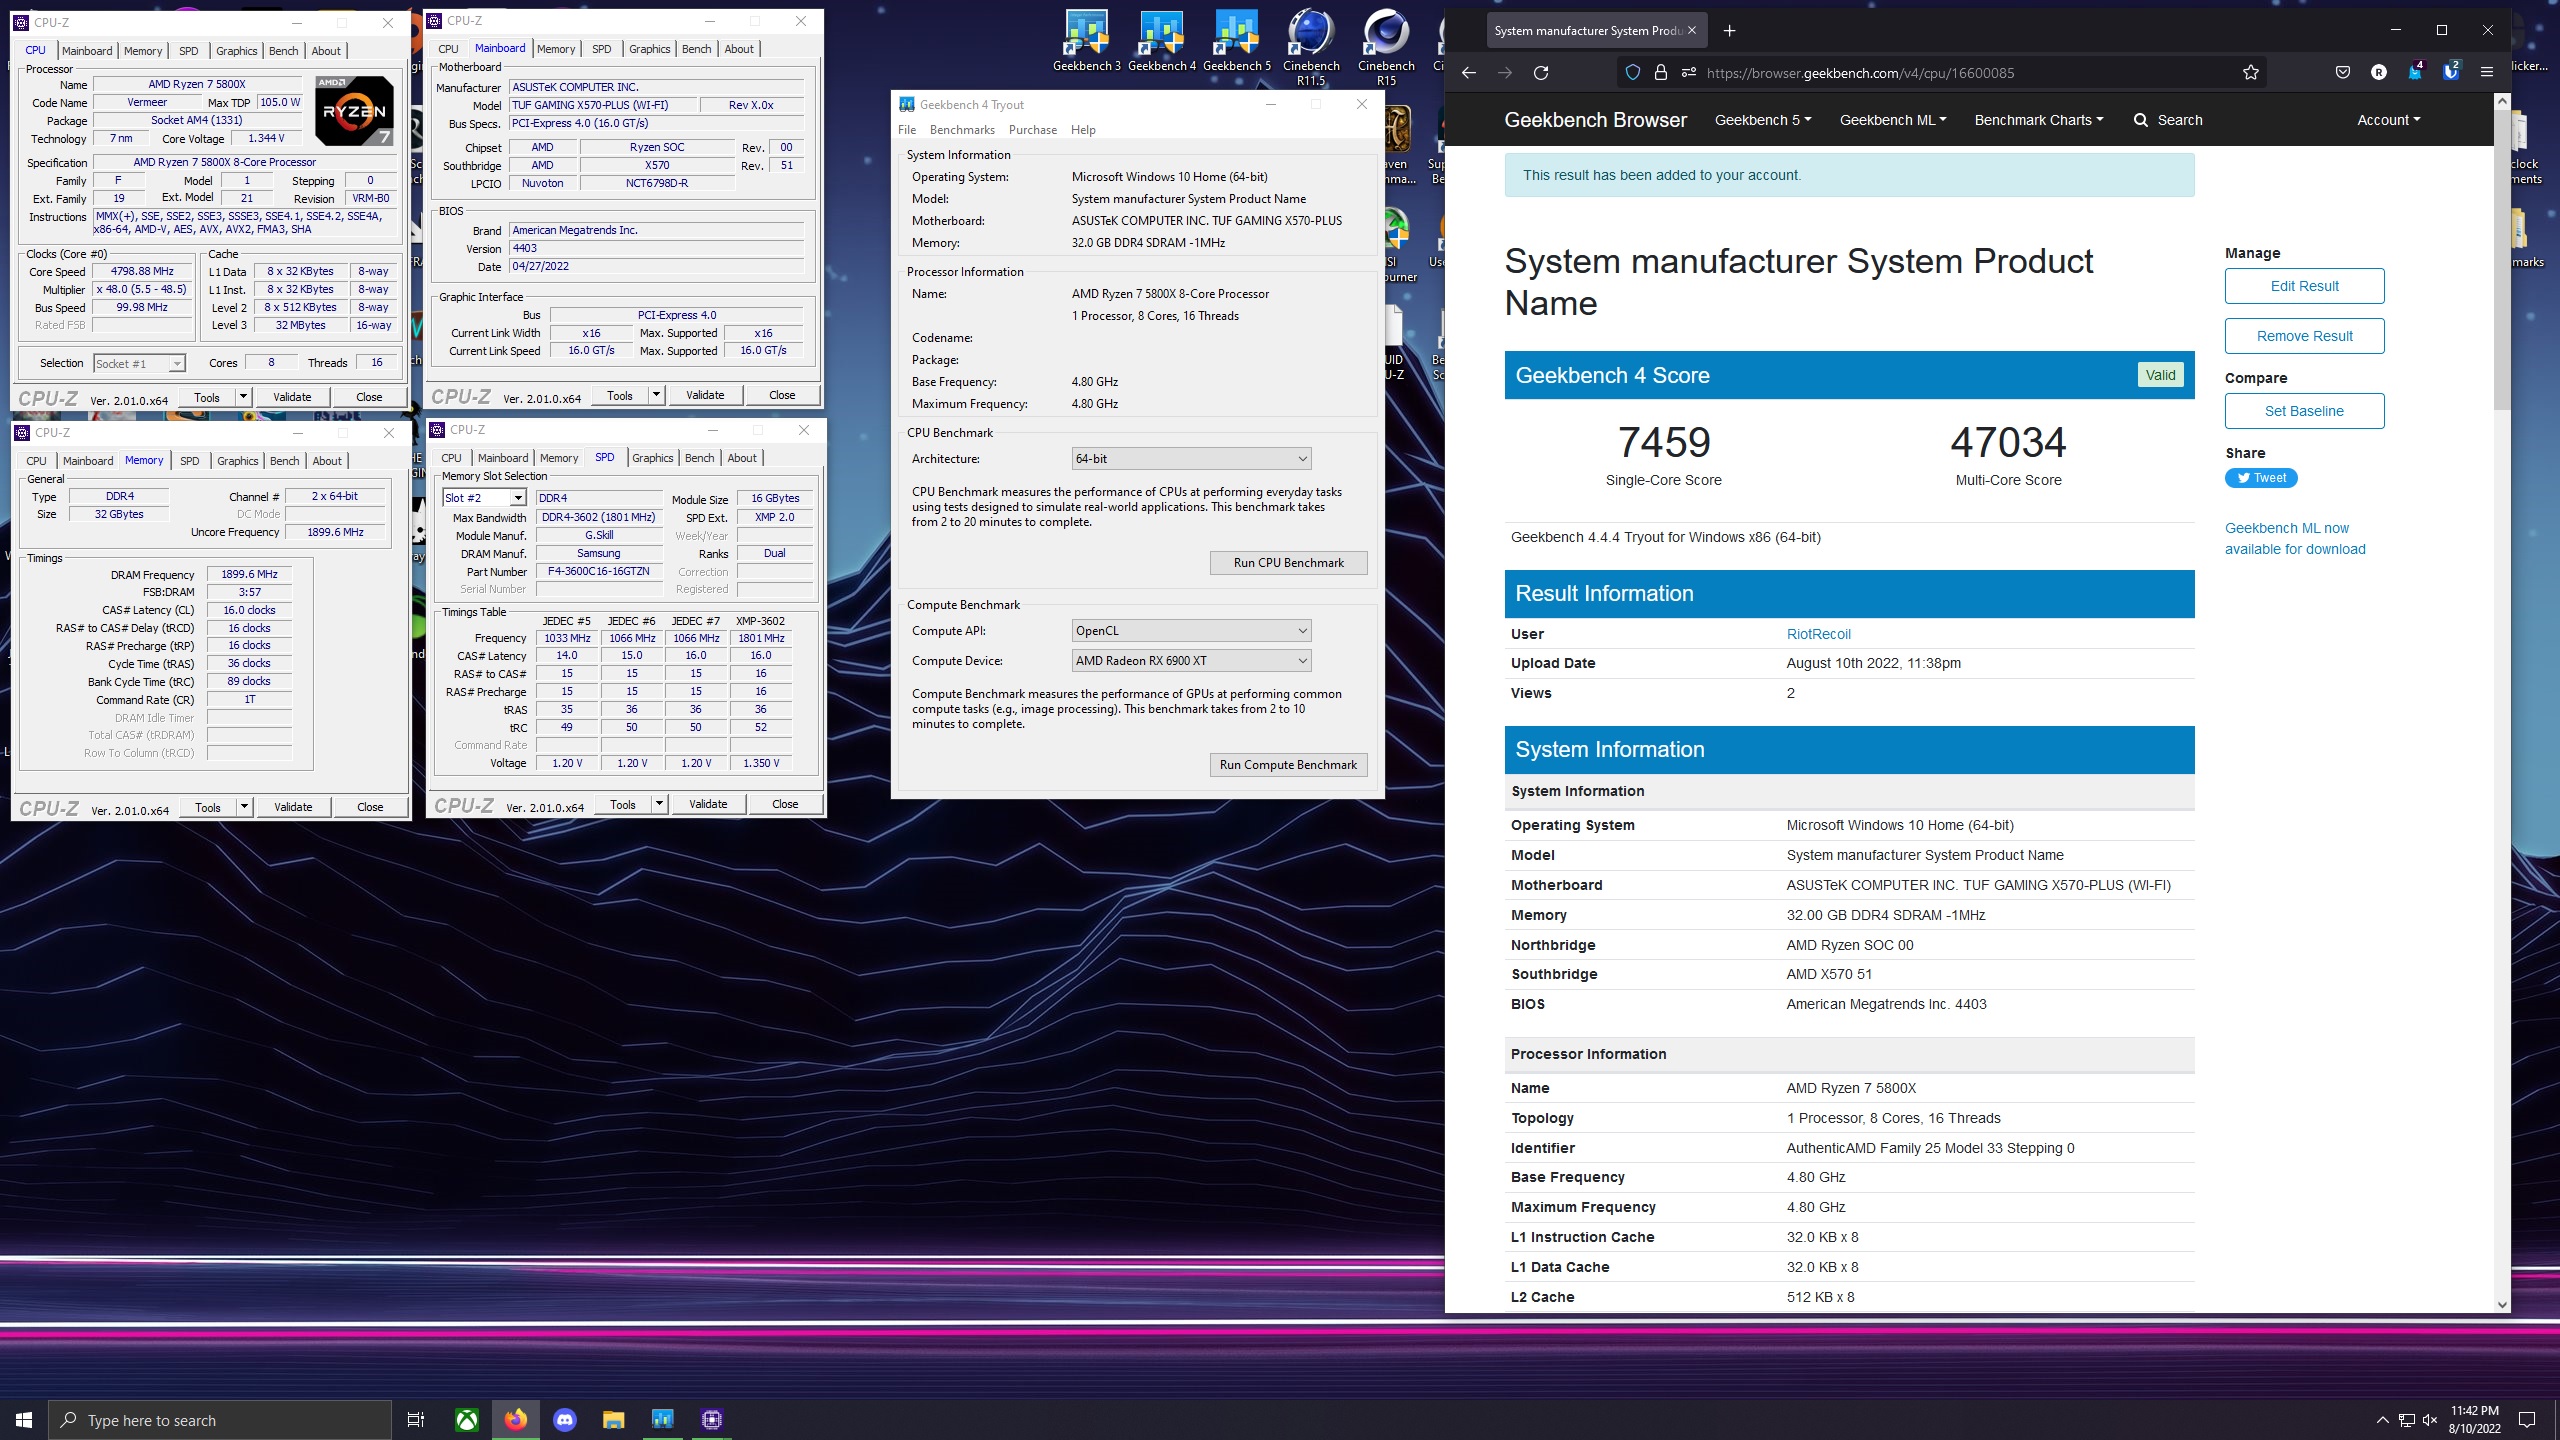Switch to CPU-Z on taskbar
This screenshot has height=1440, width=2560.
(711, 1420)
